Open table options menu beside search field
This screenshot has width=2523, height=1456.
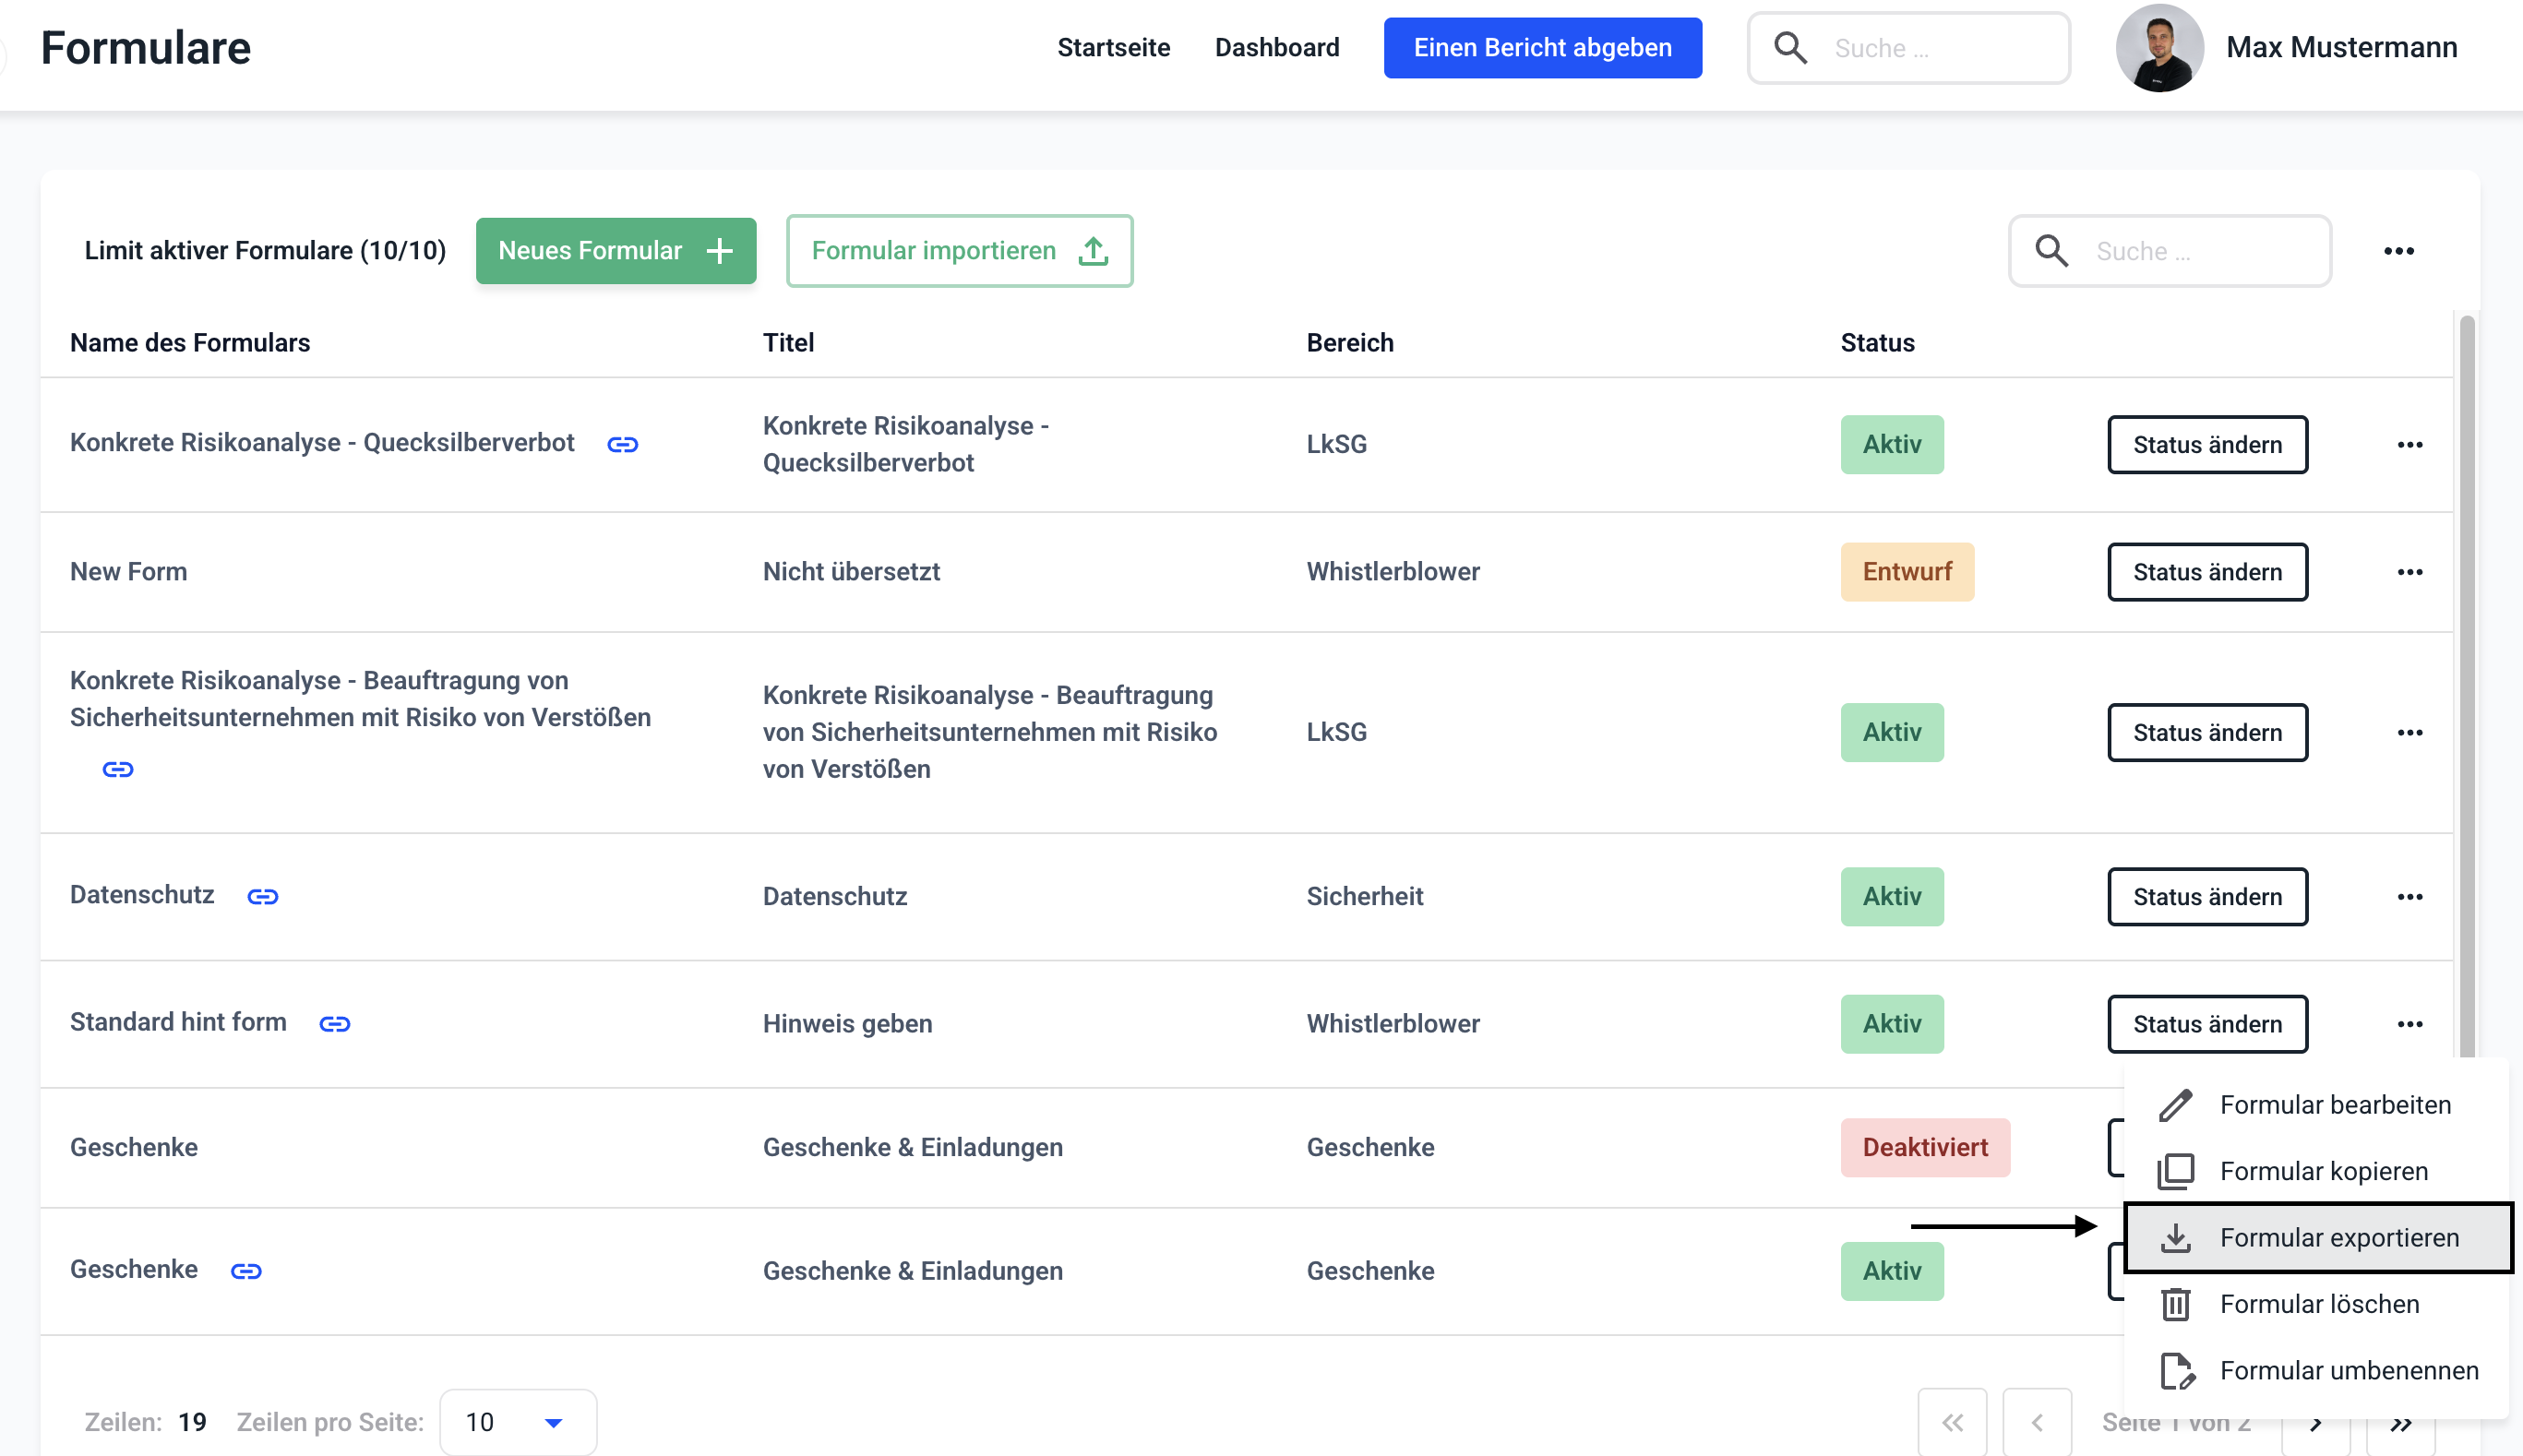pos(2398,251)
